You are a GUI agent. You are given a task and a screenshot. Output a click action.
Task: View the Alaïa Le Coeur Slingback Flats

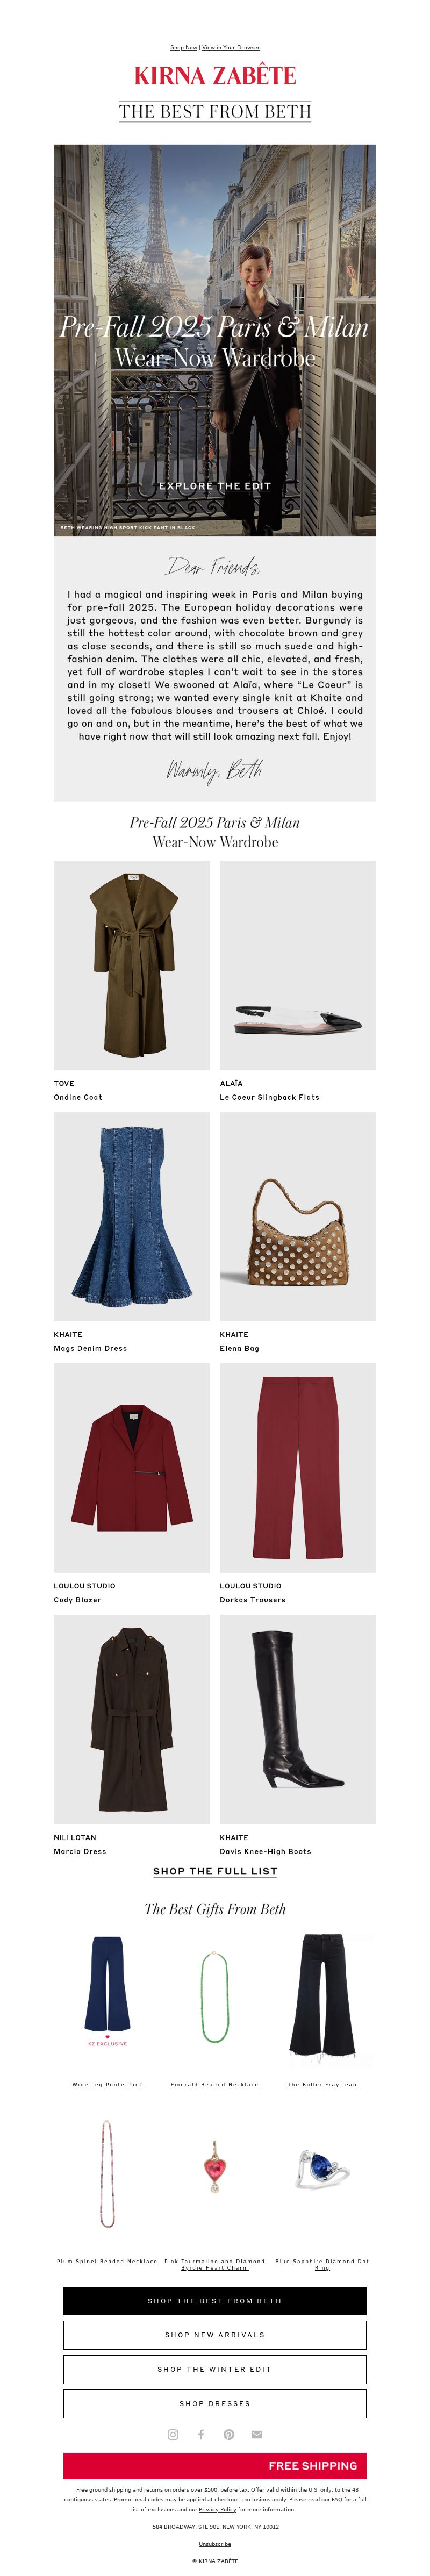[x=298, y=965]
